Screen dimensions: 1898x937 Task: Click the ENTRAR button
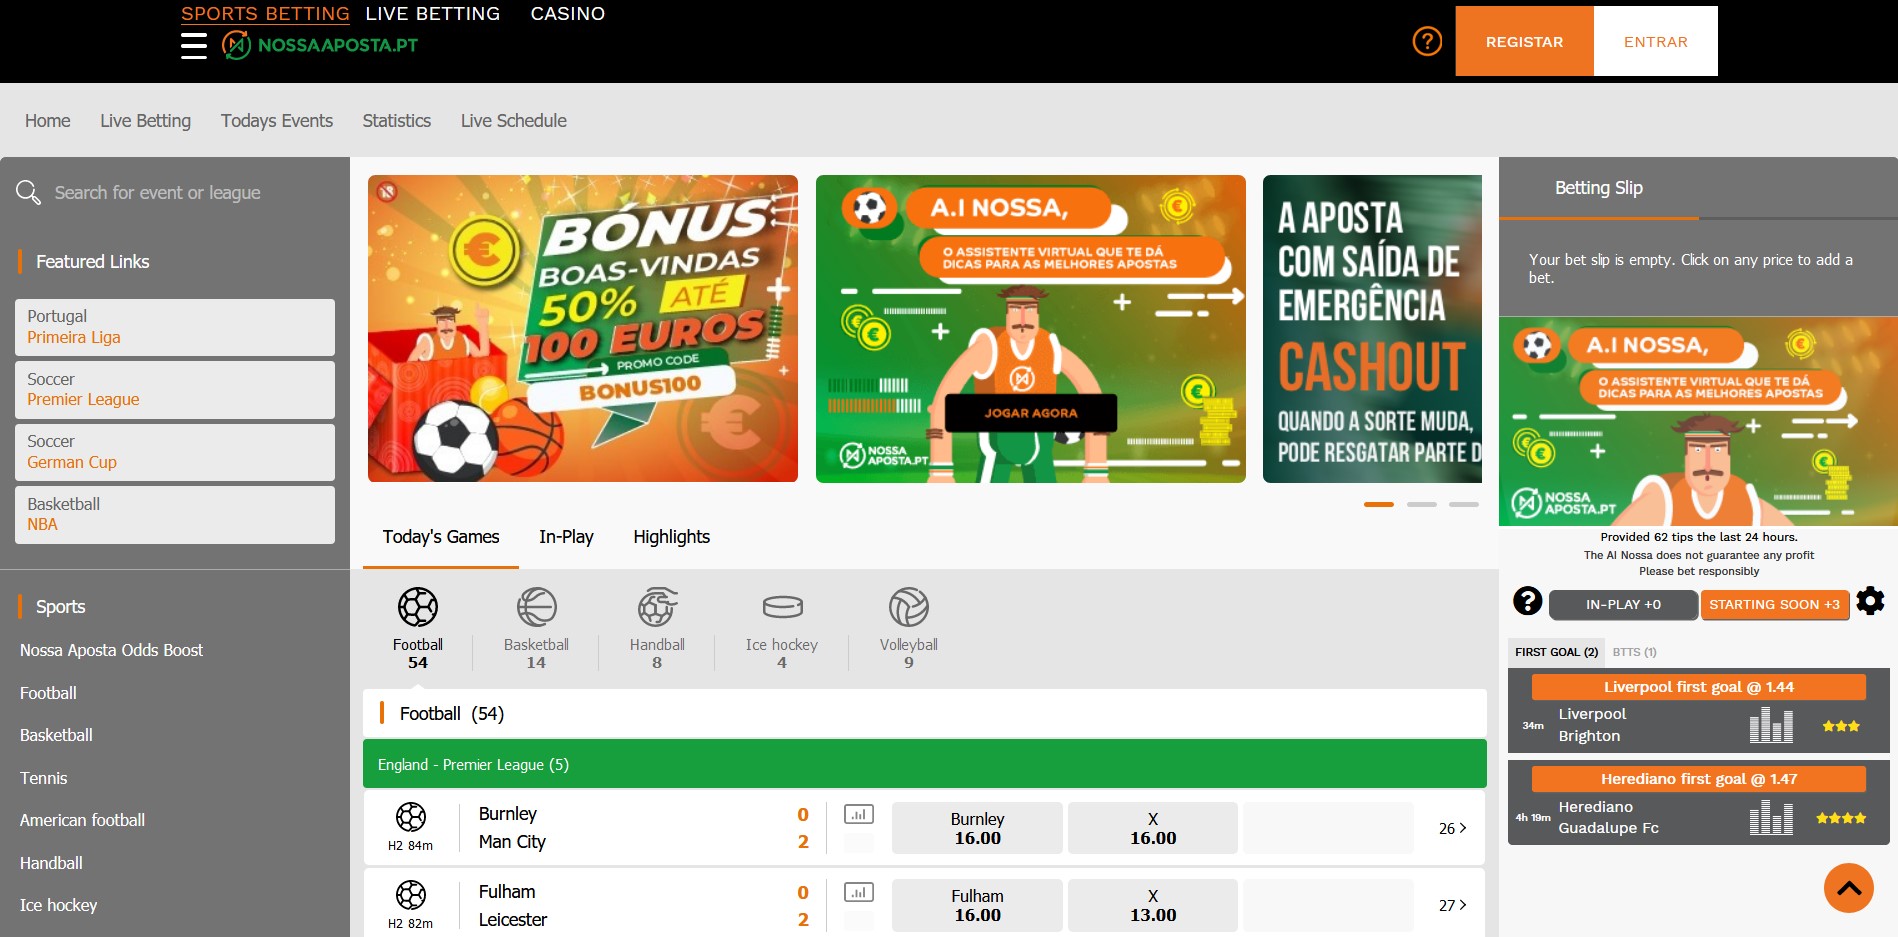[1655, 41]
